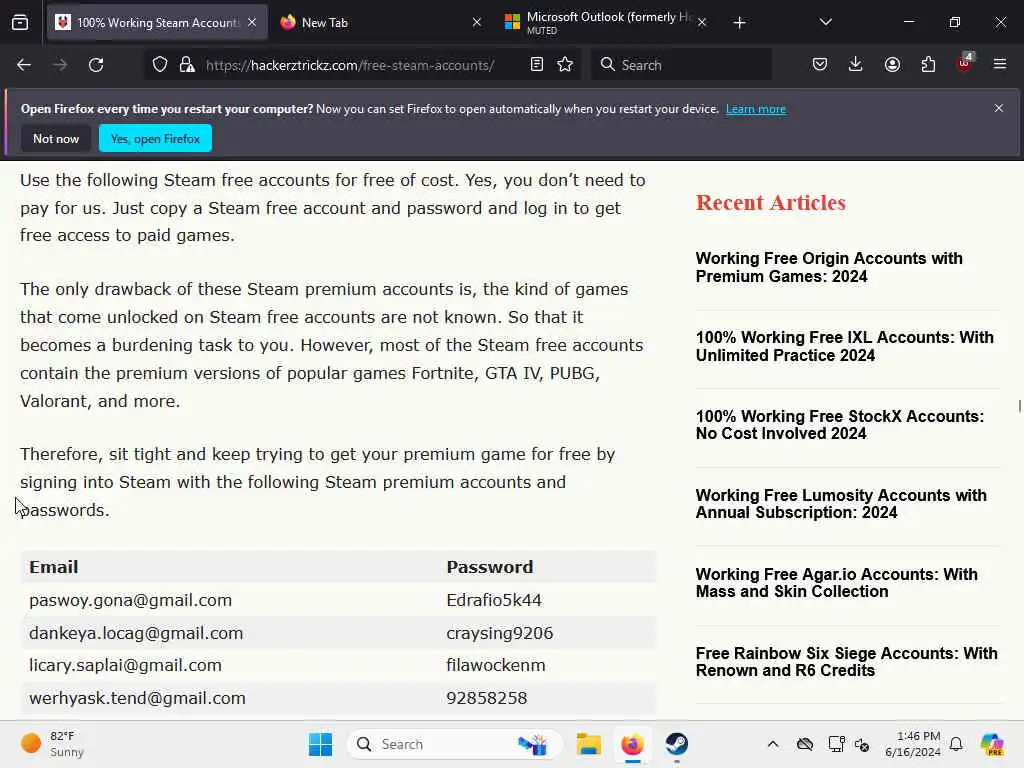Open Free IXL Accounts article
Viewport: 1024px width, 768px height.
pos(844,346)
